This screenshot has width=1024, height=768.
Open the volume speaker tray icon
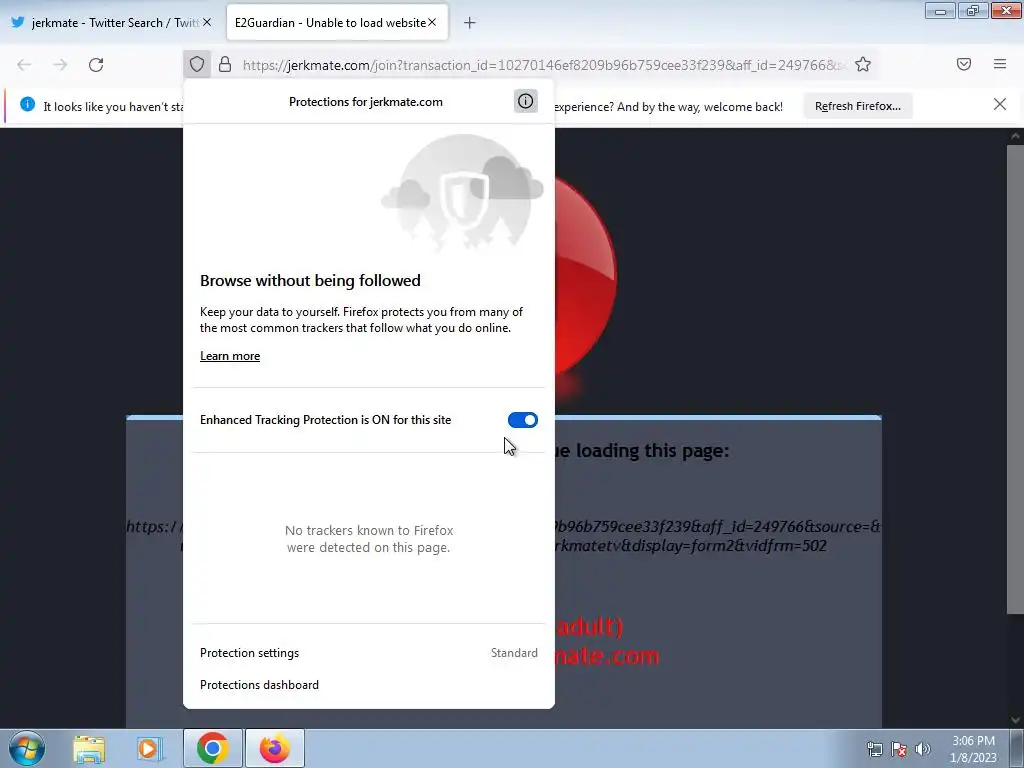click(923, 749)
